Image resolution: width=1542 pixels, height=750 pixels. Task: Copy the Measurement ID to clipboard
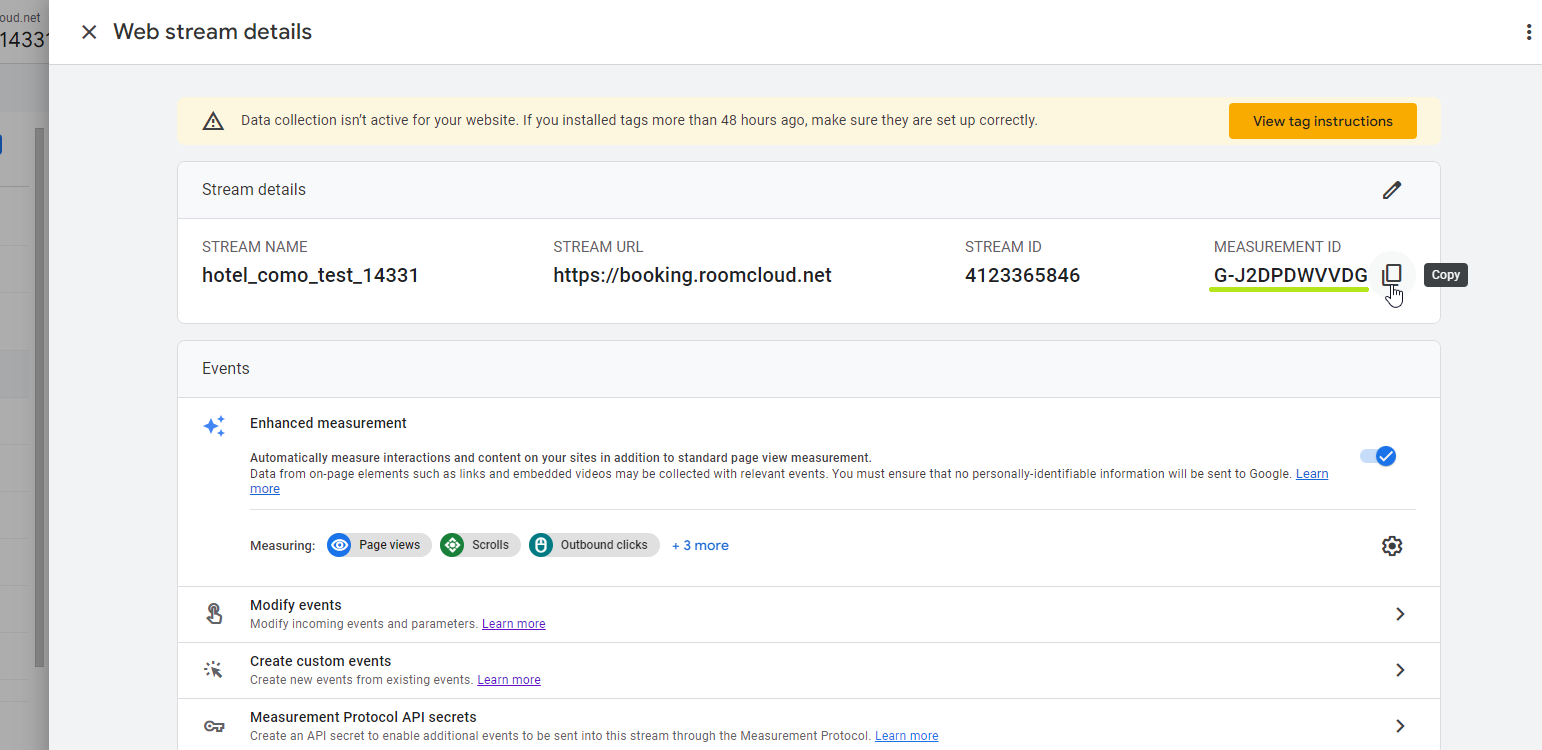pos(1393,274)
